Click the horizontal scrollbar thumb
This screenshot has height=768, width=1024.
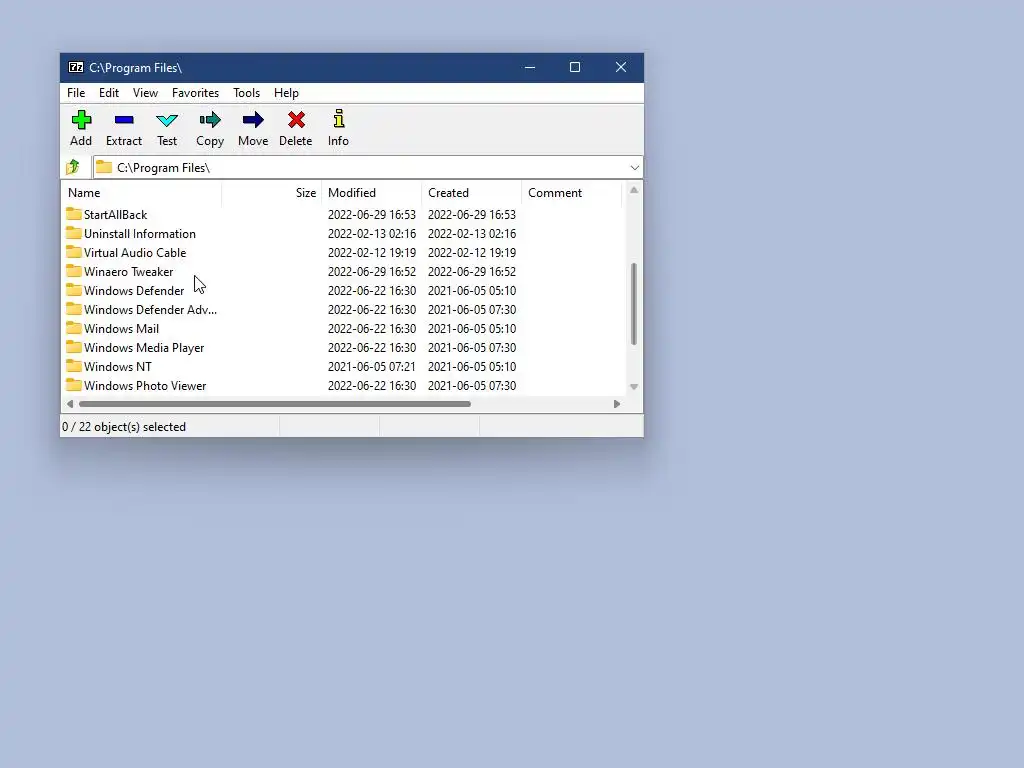coord(274,404)
